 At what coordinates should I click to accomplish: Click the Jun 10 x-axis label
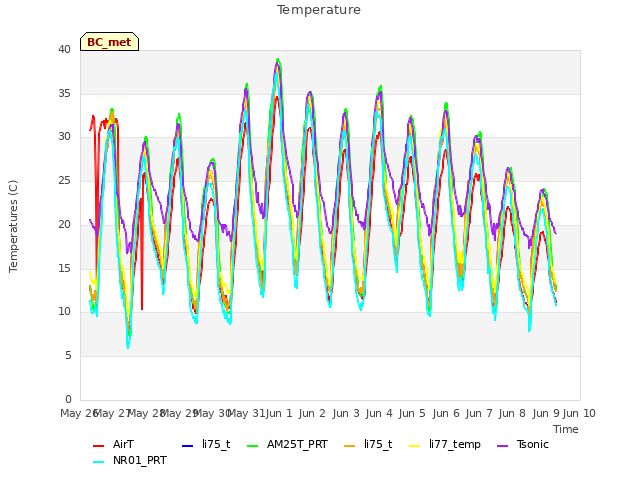[579, 413]
